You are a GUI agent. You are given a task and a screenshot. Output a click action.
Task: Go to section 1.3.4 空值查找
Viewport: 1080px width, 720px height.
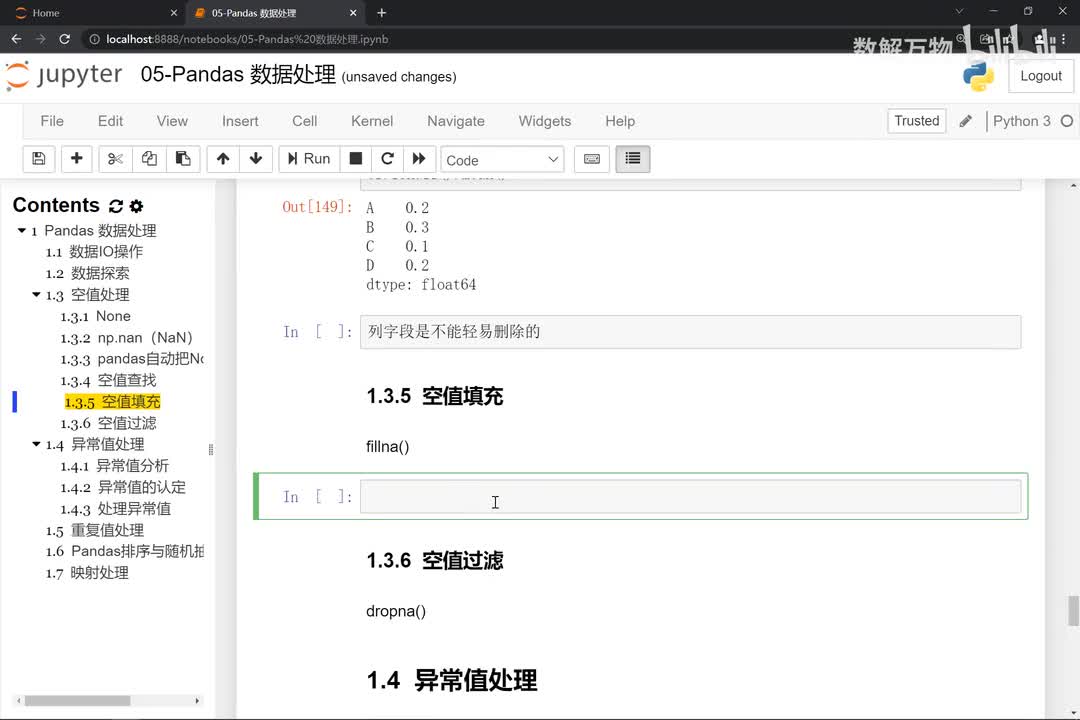pos(108,380)
